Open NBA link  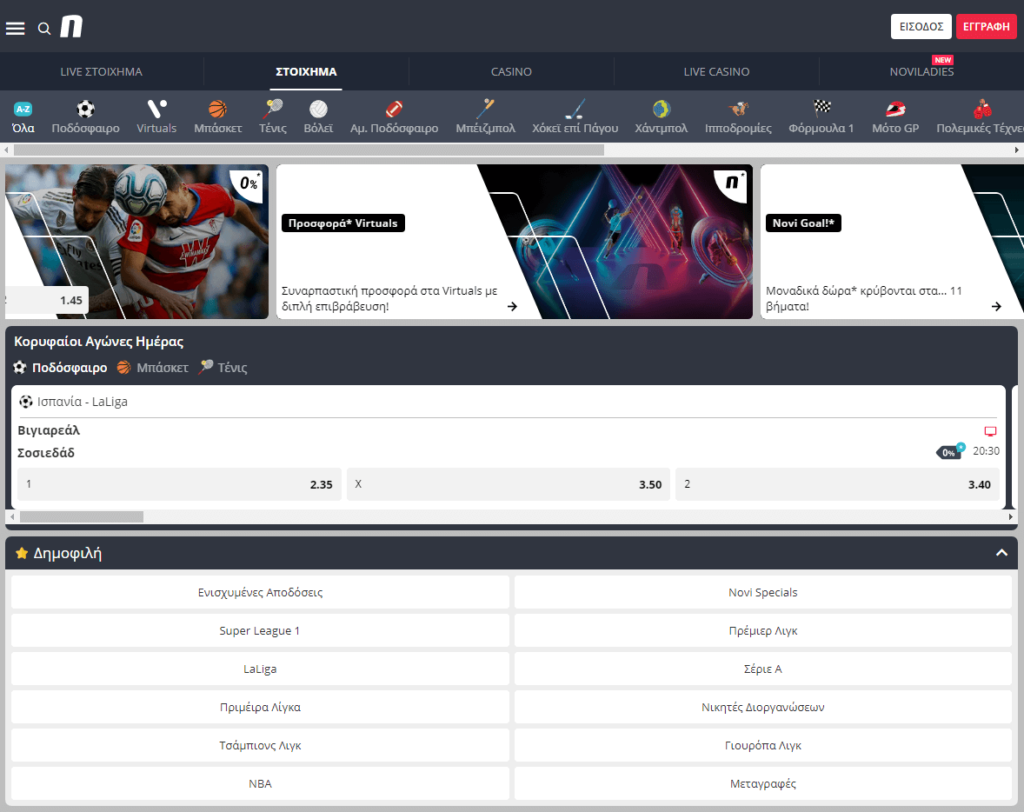tap(260, 784)
